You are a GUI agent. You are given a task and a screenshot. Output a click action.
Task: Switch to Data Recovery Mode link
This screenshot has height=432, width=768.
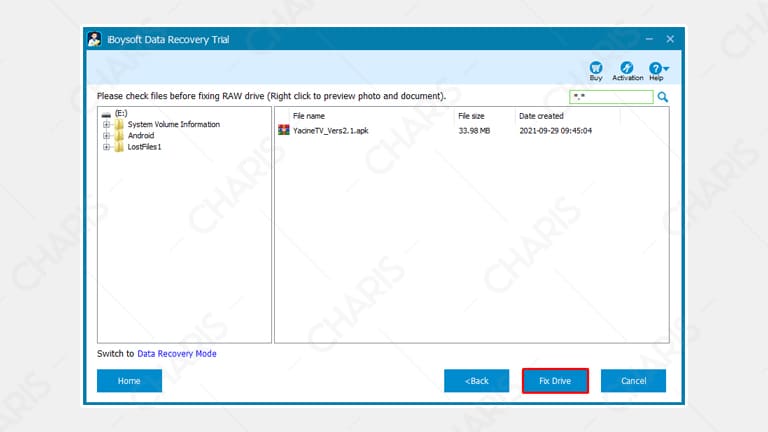[x=176, y=353]
